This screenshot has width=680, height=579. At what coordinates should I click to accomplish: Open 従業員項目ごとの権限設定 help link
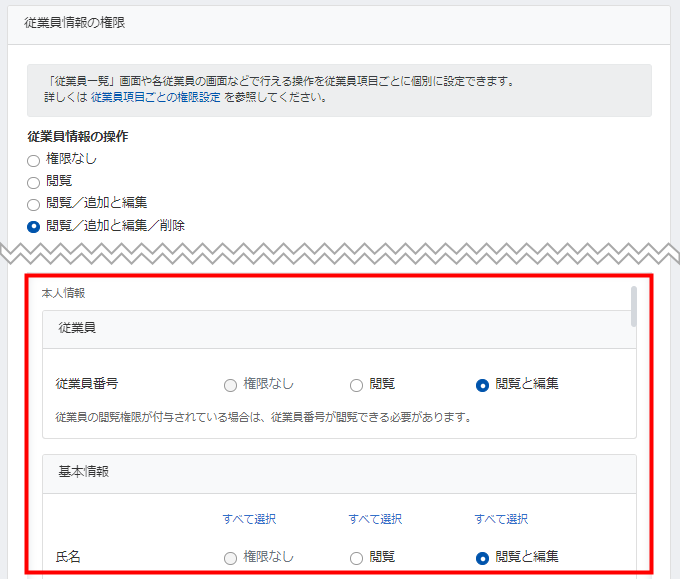(x=156, y=97)
